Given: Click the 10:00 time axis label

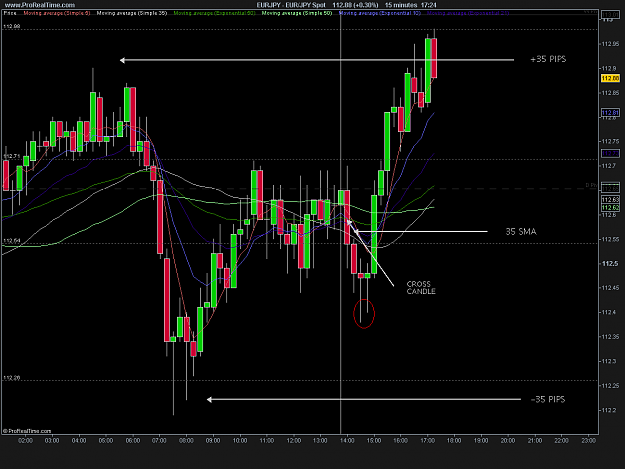Looking at the screenshot, I should (x=240, y=440).
